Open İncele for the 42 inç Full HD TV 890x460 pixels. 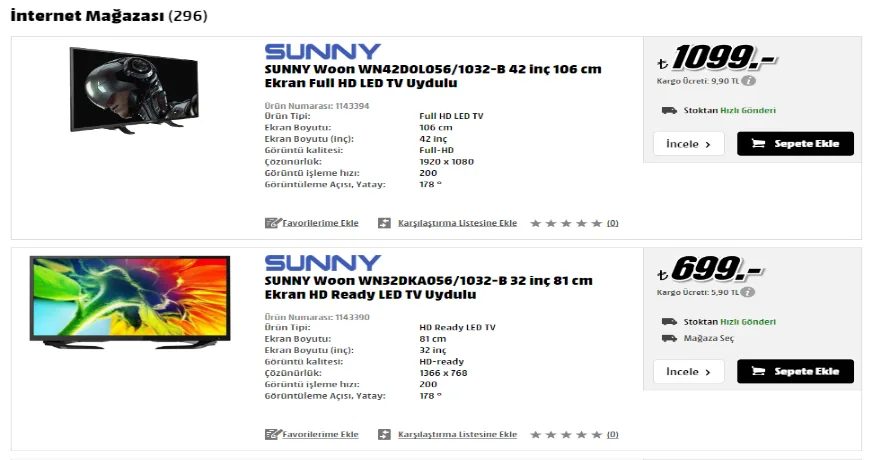click(x=689, y=144)
